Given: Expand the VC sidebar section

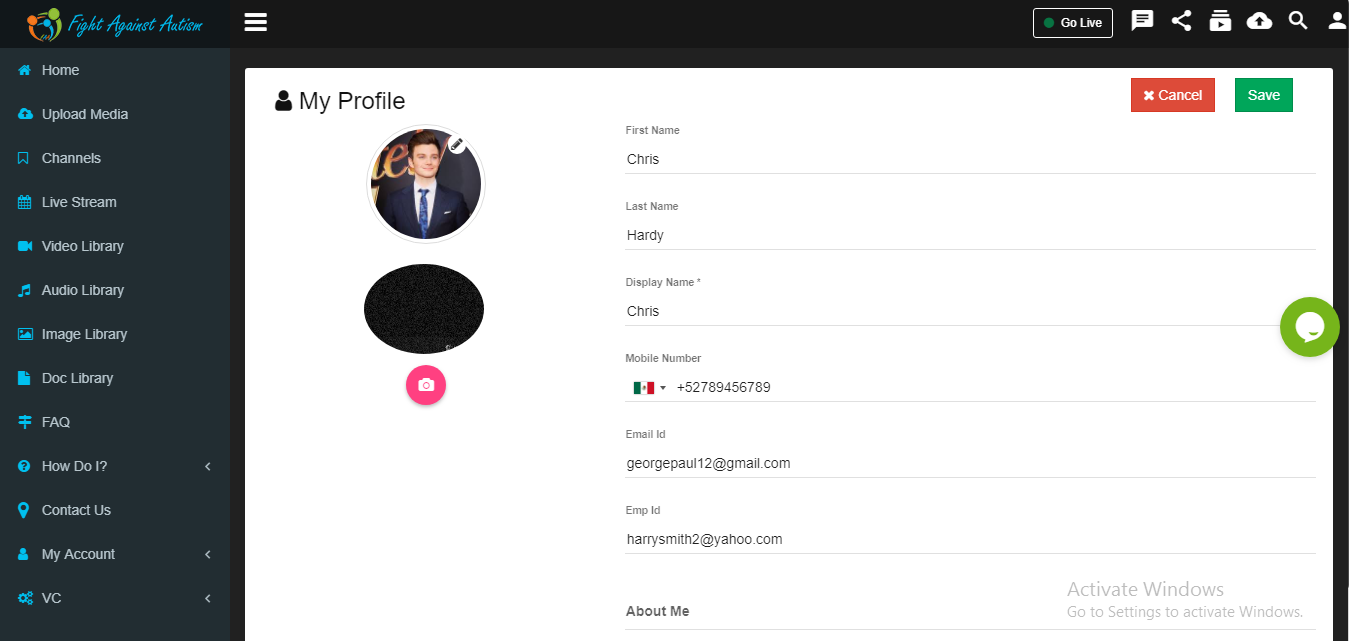Looking at the screenshot, I should coord(115,598).
